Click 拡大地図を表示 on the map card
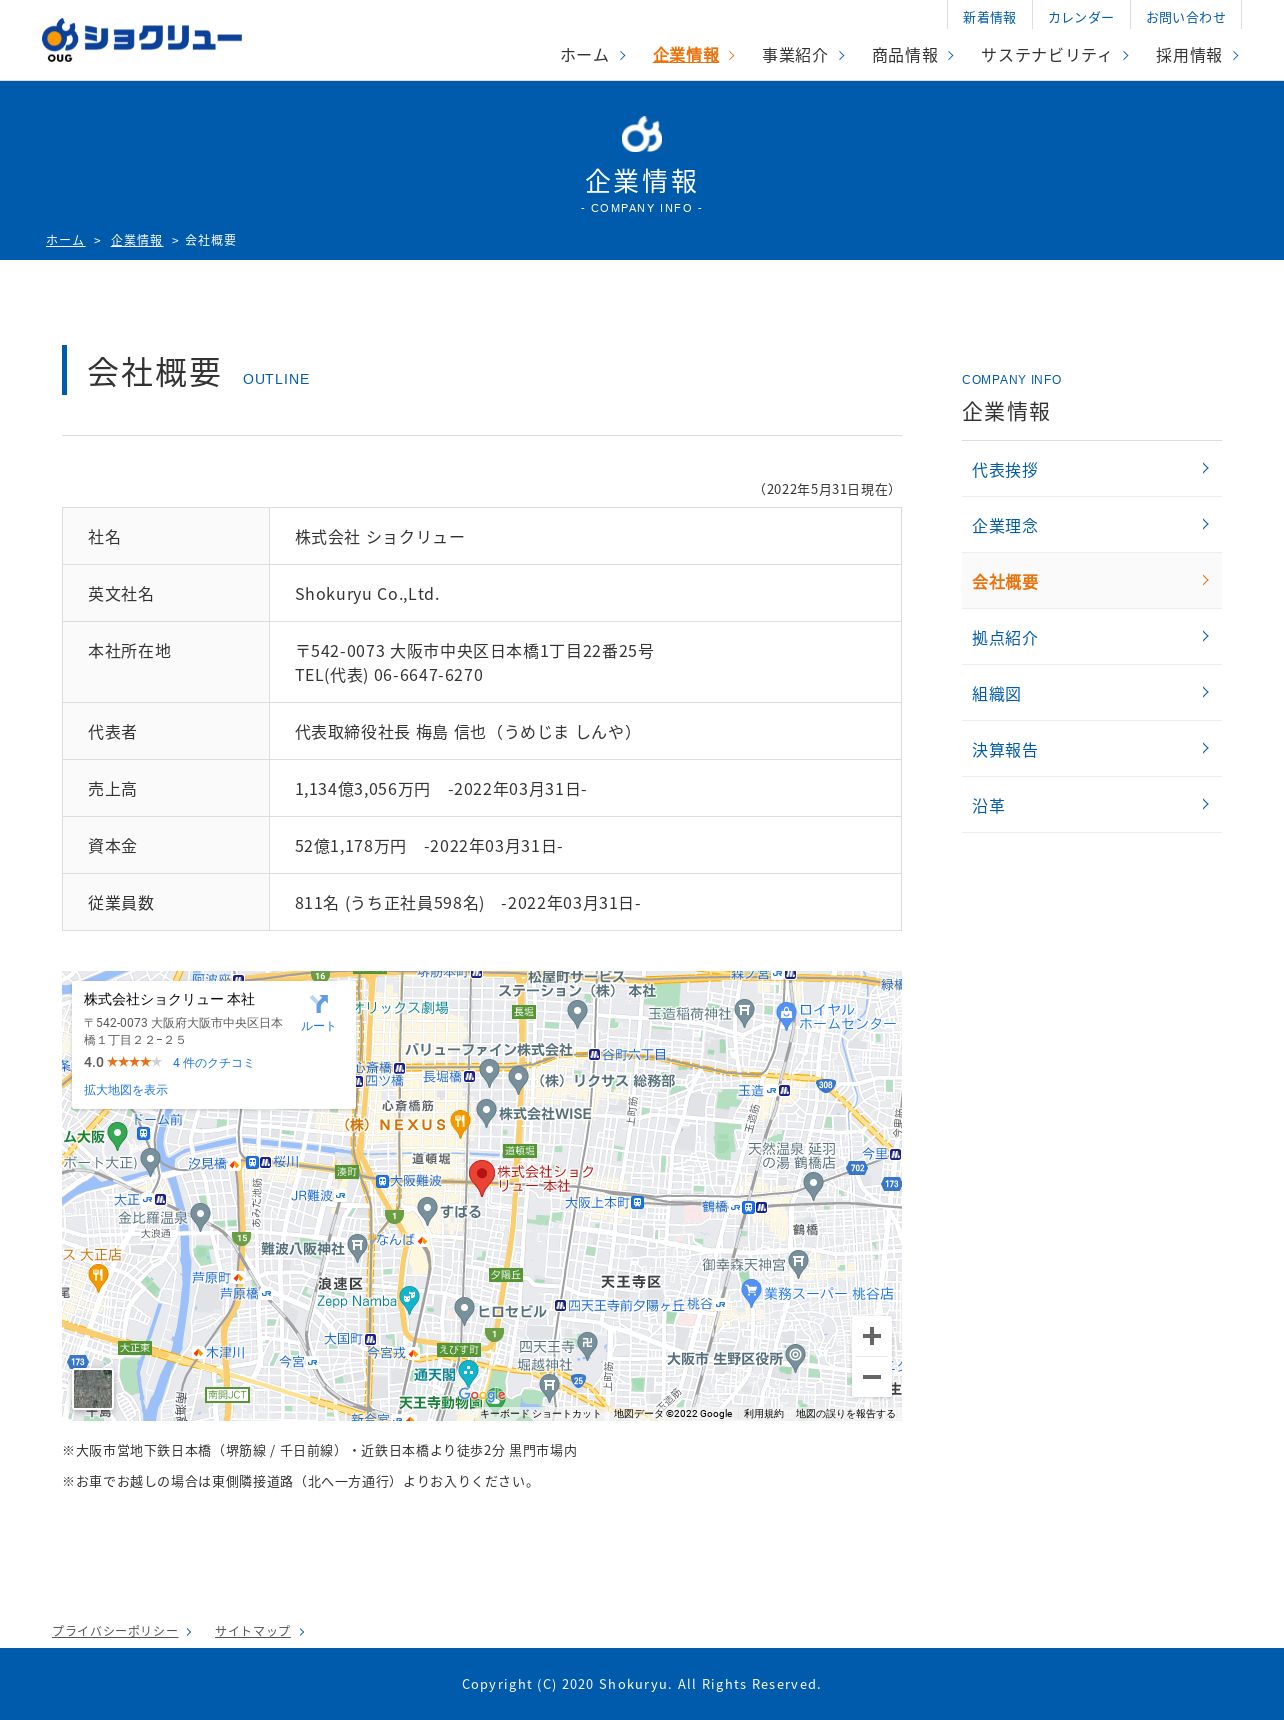1284x1720 pixels. pyautogui.click(x=126, y=1090)
